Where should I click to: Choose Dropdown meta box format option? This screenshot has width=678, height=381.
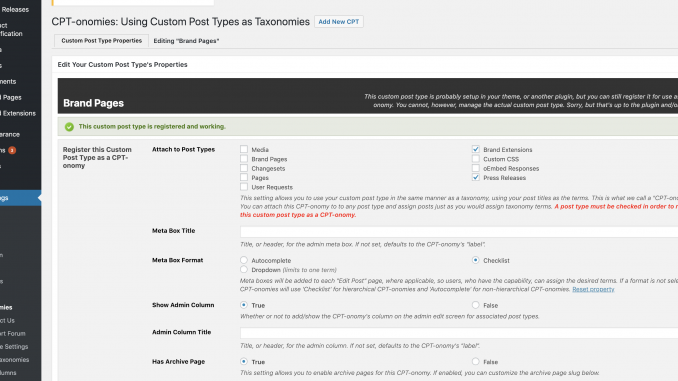(x=244, y=269)
